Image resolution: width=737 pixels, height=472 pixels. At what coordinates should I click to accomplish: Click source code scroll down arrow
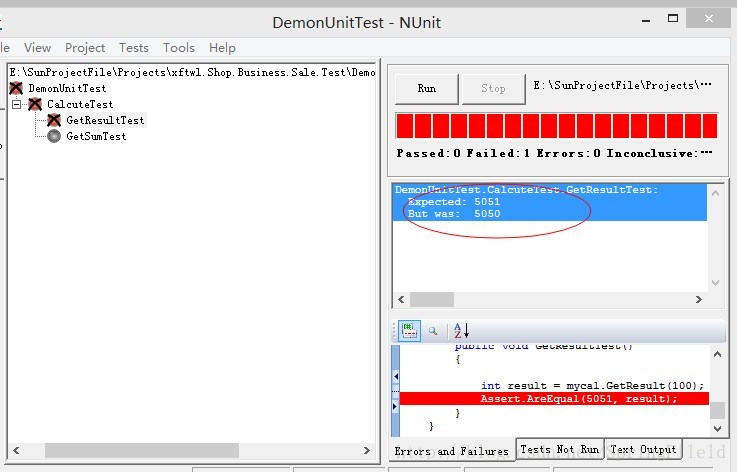pyautogui.click(x=717, y=428)
